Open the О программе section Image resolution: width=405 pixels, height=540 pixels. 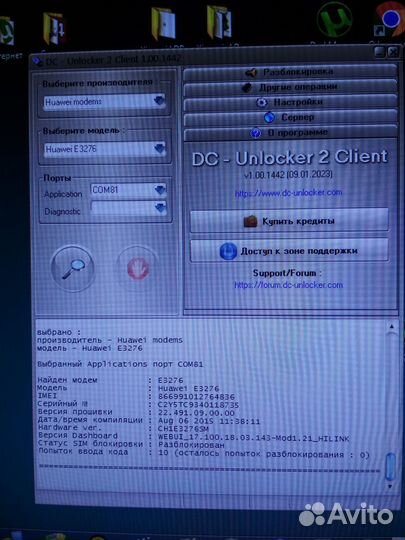[x=290, y=133]
